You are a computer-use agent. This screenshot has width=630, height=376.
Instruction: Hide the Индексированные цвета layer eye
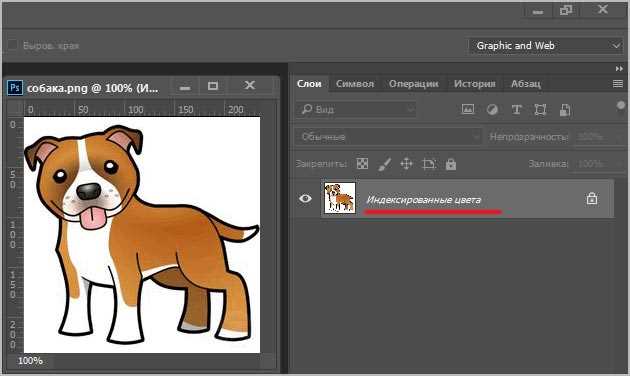click(x=305, y=198)
